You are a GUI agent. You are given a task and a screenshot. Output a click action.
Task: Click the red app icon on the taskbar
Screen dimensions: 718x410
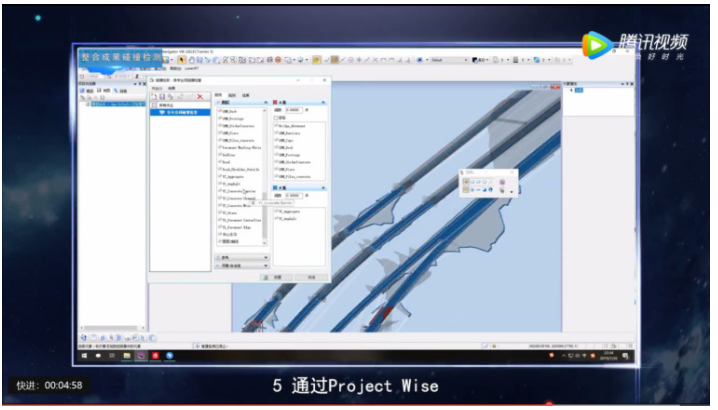click(155, 355)
